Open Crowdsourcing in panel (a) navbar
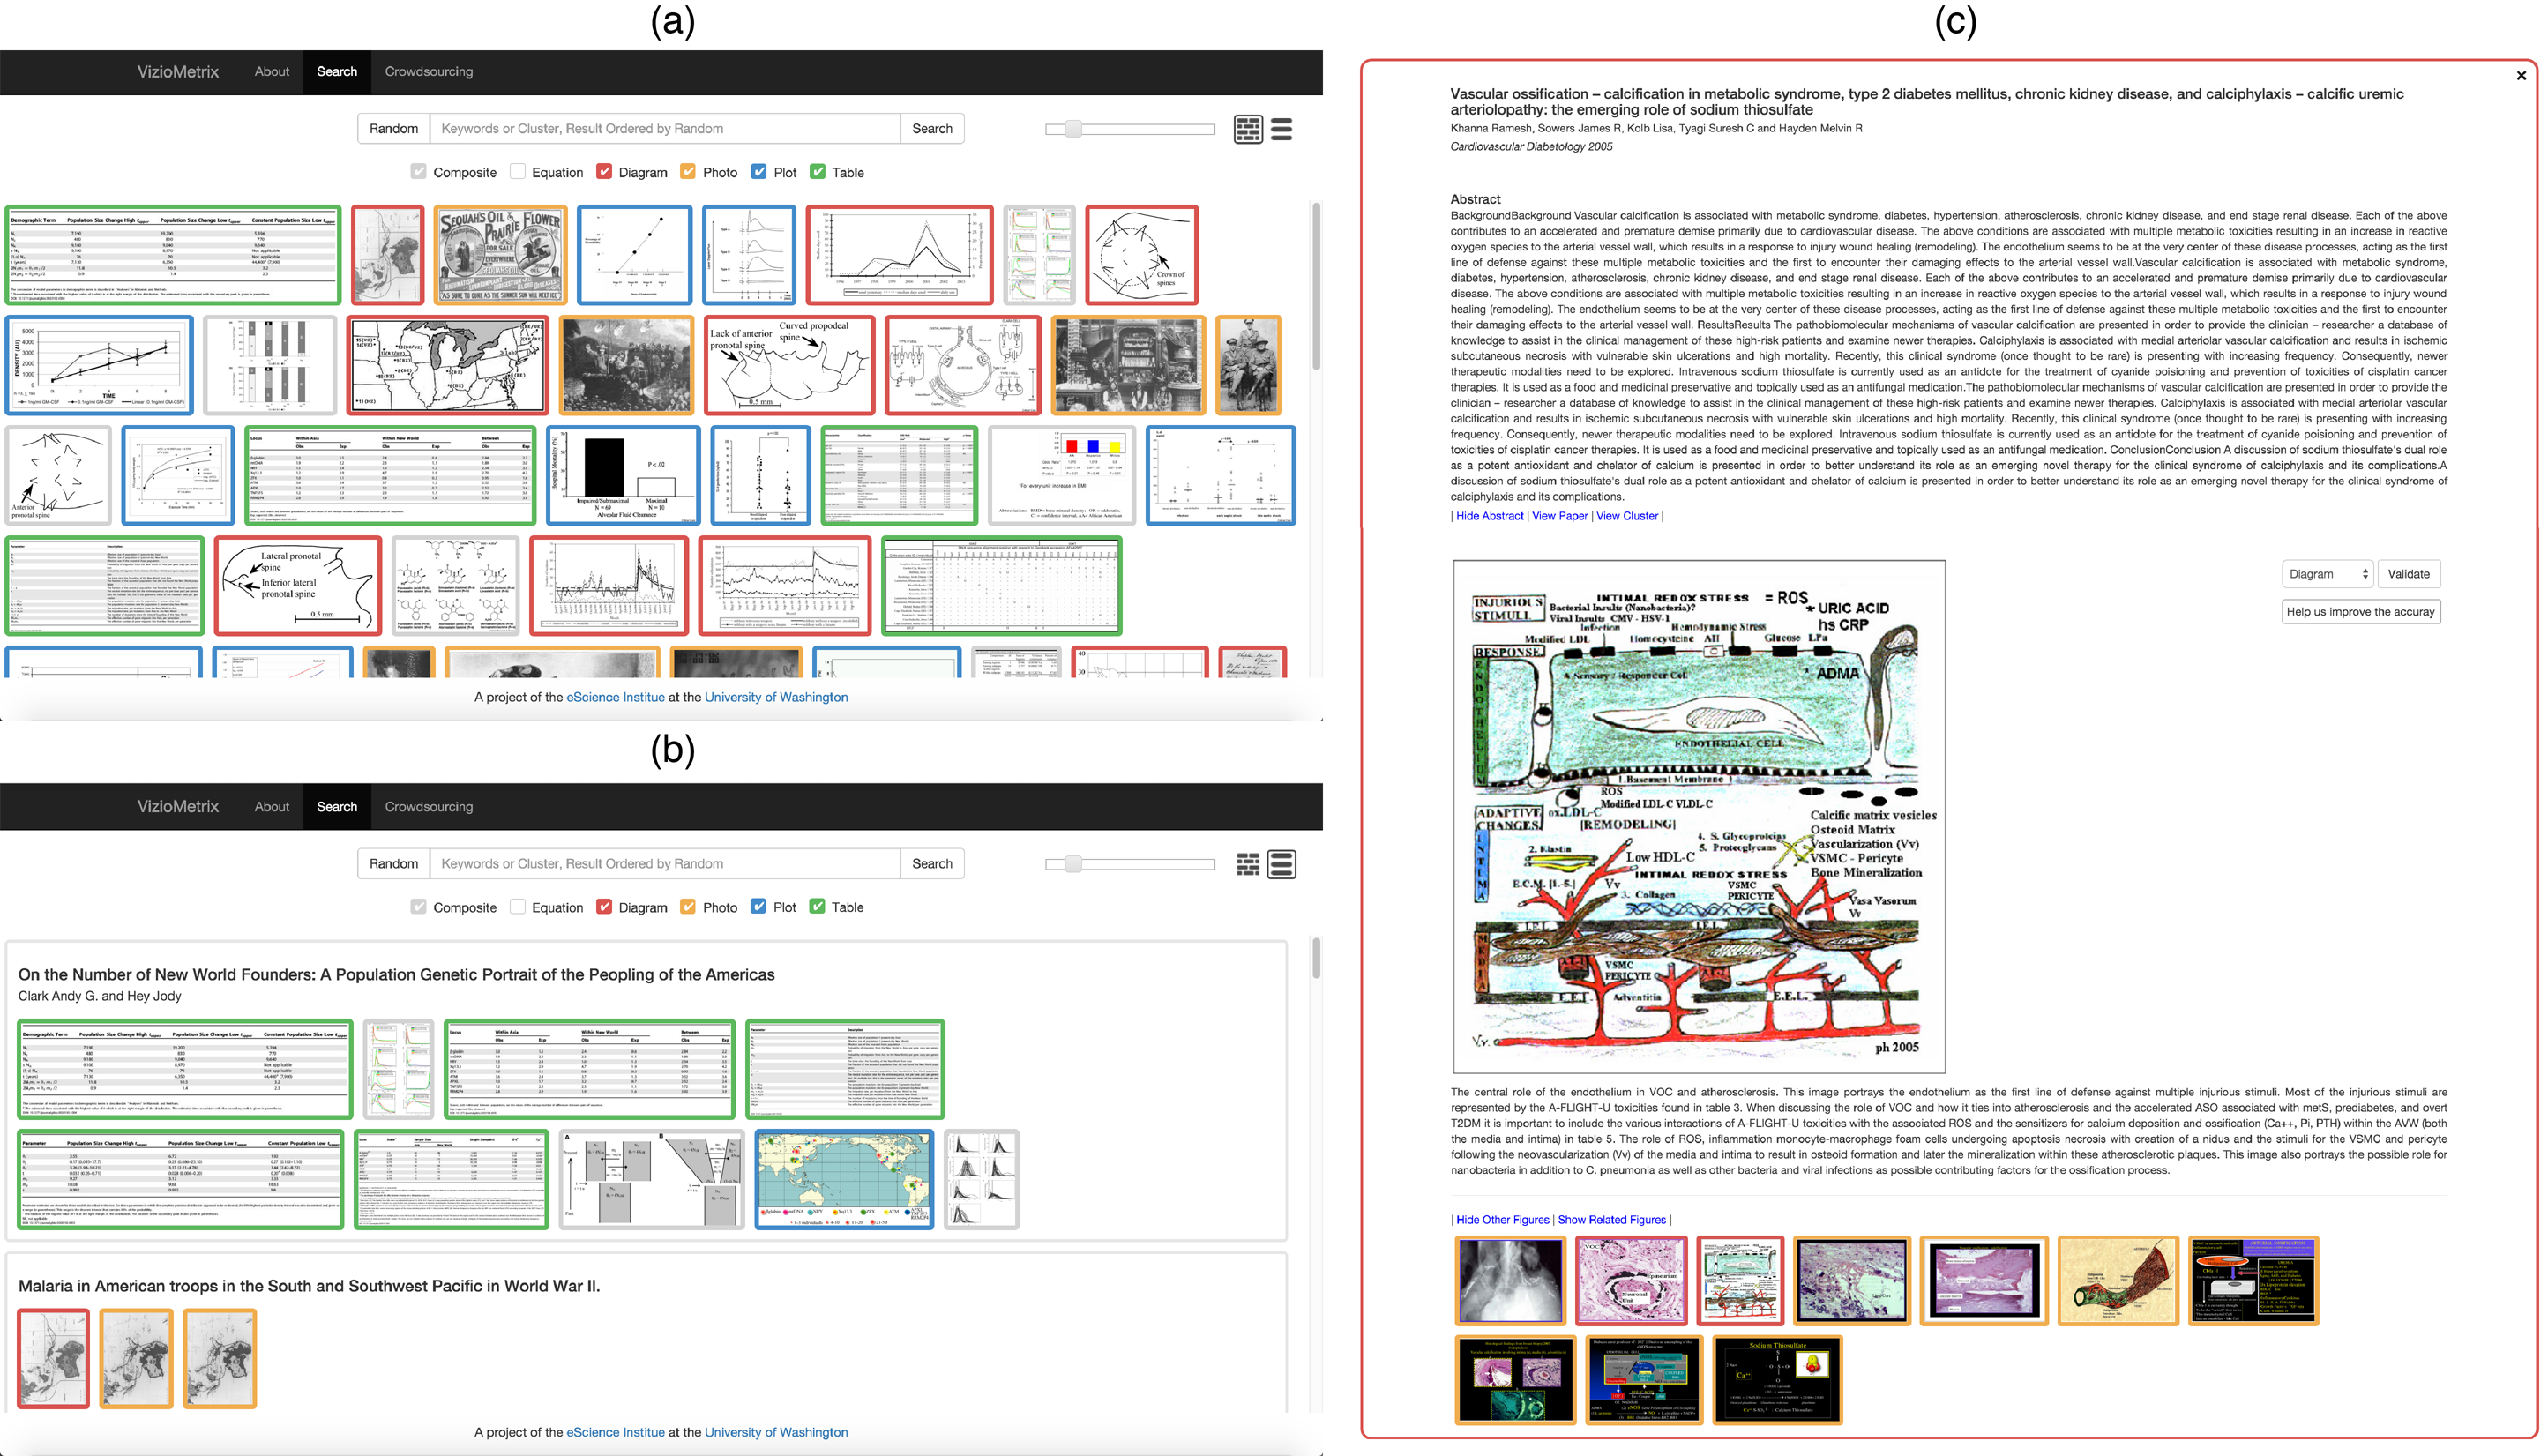Image resolution: width=2548 pixels, height=1456 pixels. pos(429,72)
